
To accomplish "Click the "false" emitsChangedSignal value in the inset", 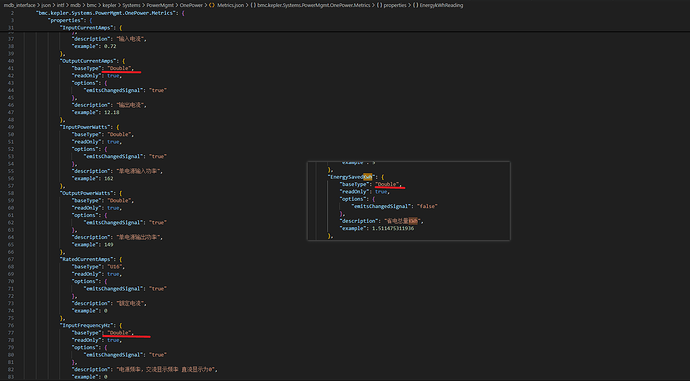I will [427, 206].
